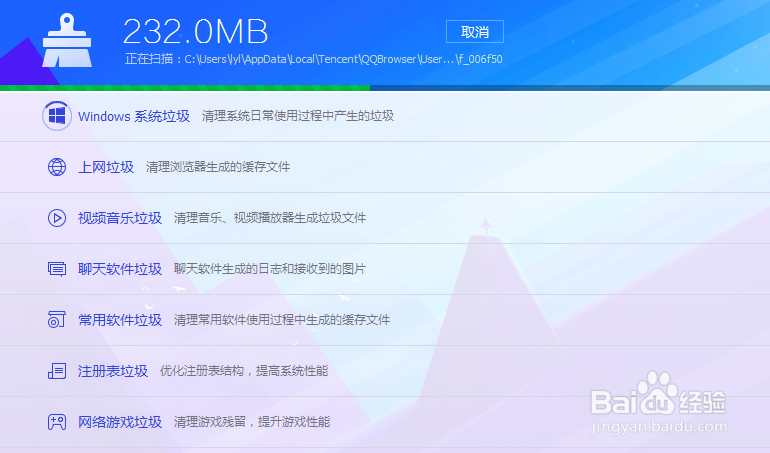This screenshot has height=453, width=770.
Task: Click description 清理常用软件使用过程中生成的缓存文件
Action: click(282, 320)
